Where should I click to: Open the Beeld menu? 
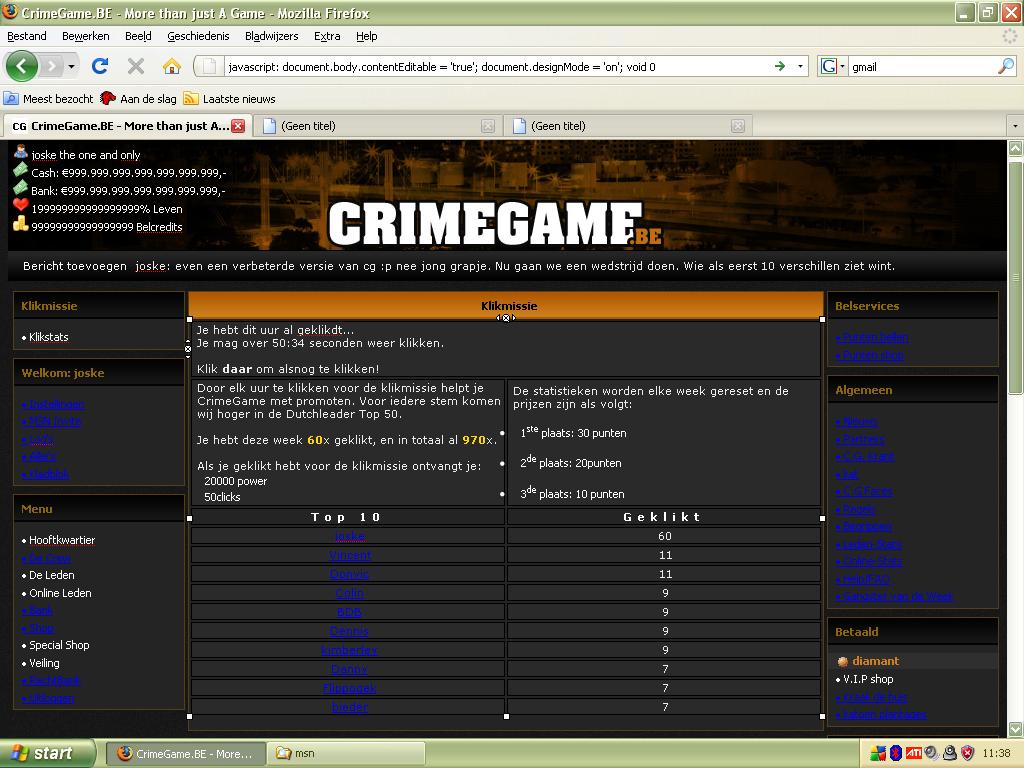pyautogui.click(x=138, y=36)
